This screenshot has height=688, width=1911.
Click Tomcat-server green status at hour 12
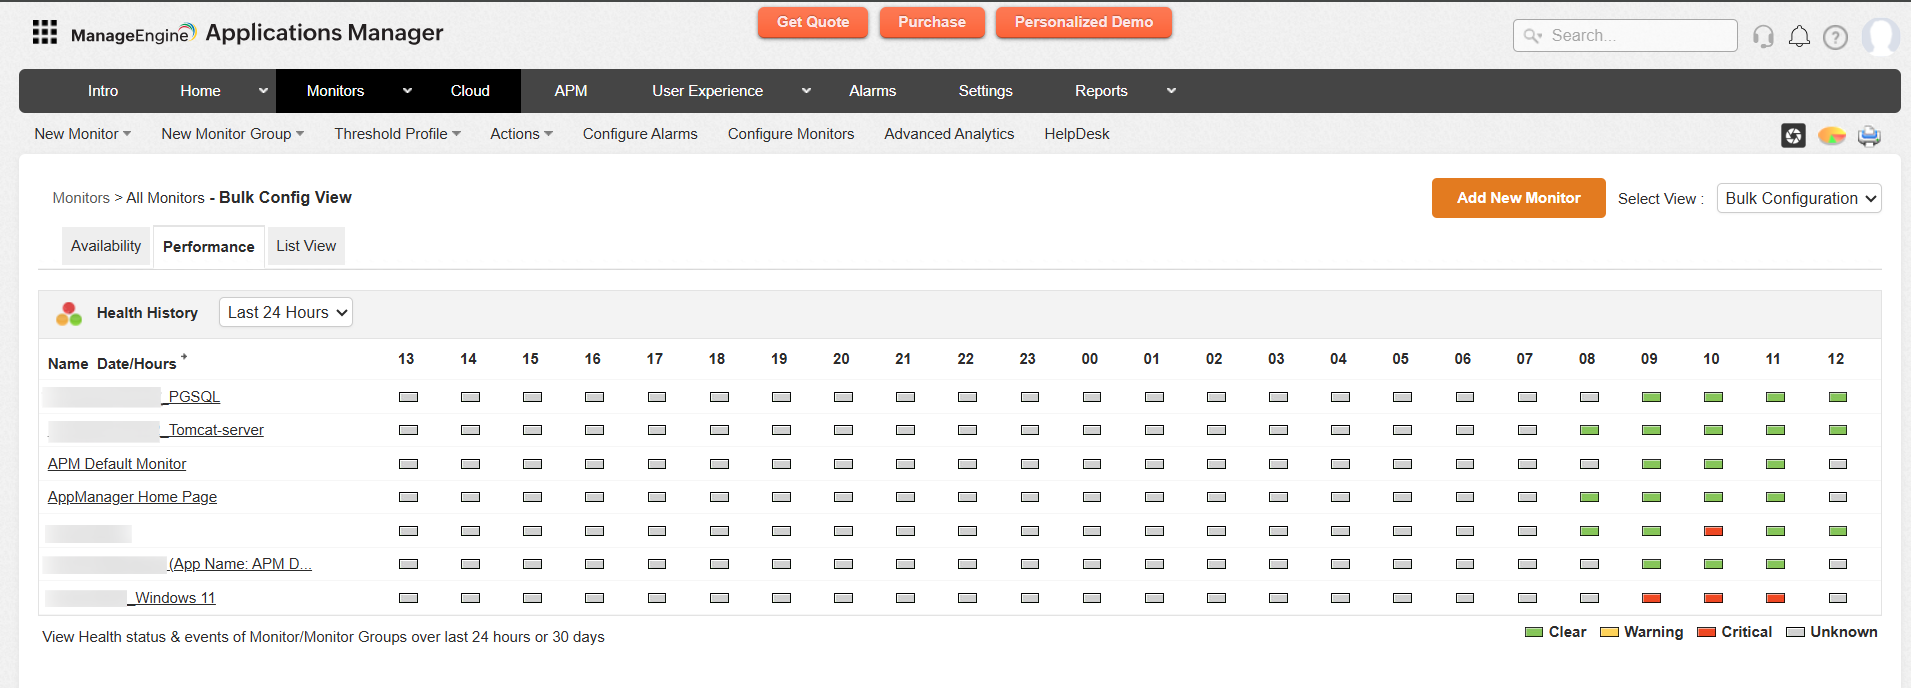click(x=1837, y=430)
